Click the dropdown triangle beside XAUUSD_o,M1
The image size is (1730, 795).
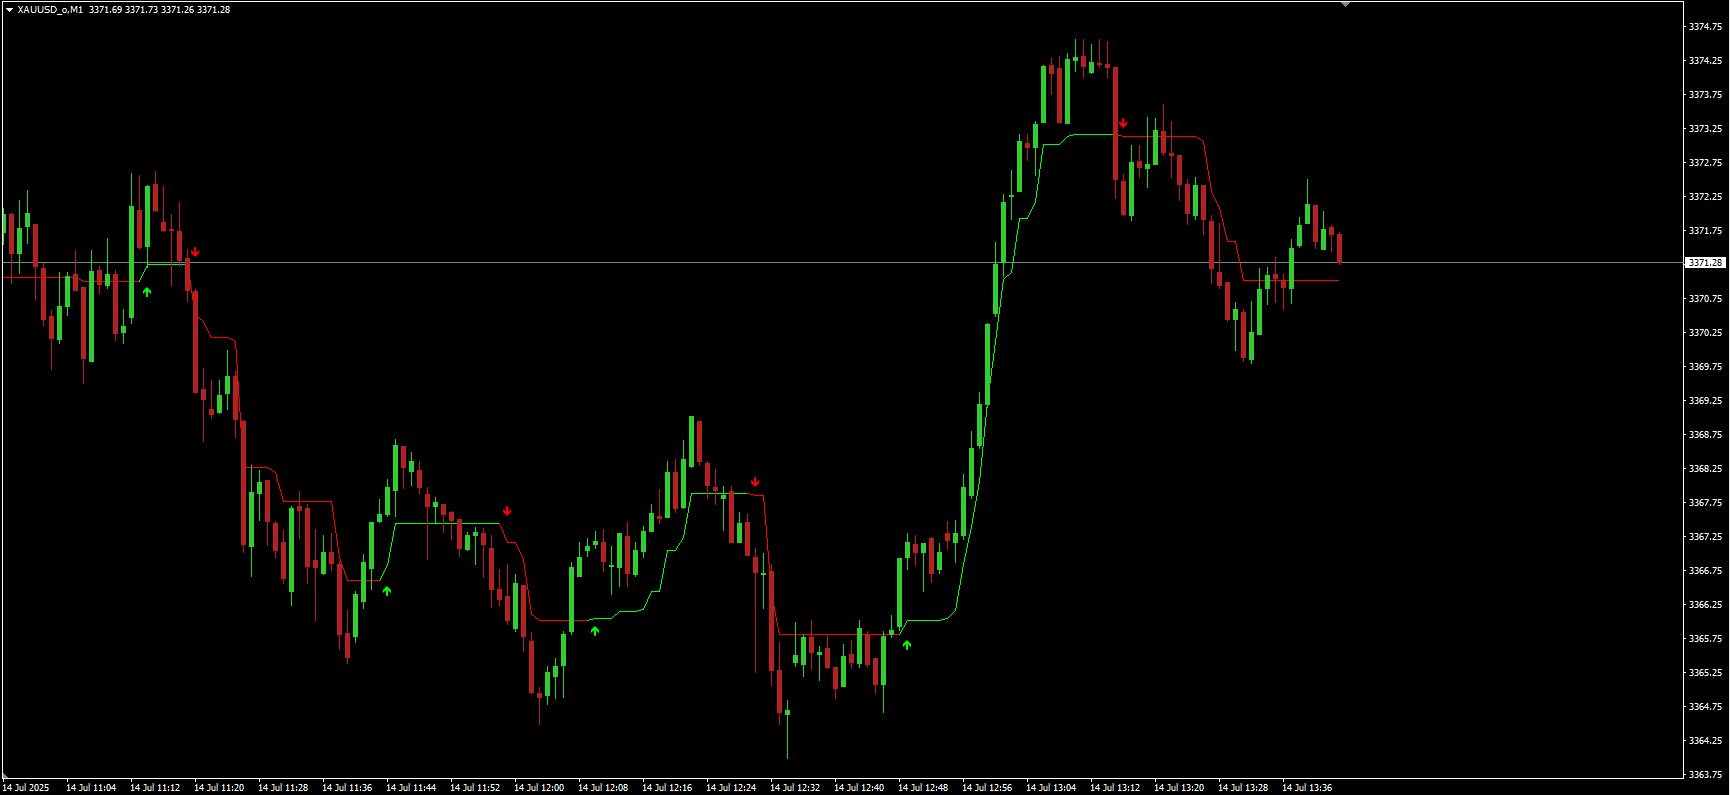point(9,10)
